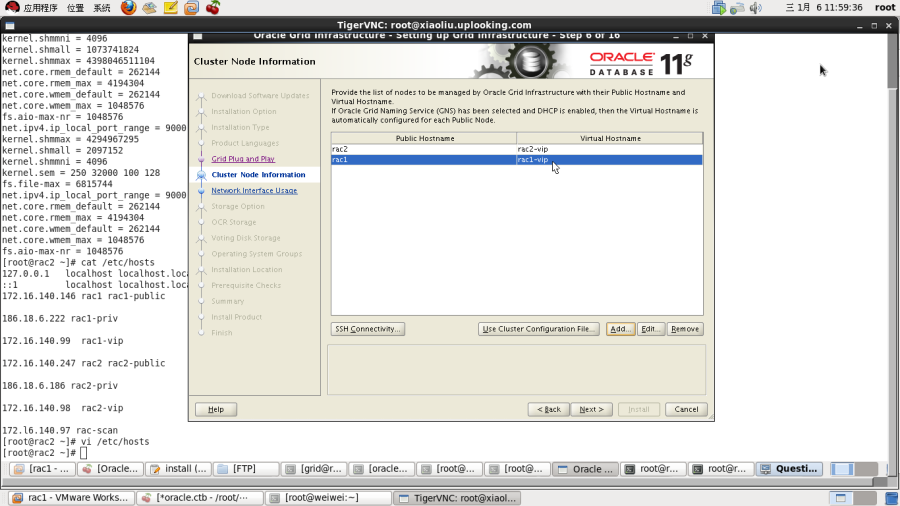Open the 系统 system menu

tap(102, 7)
